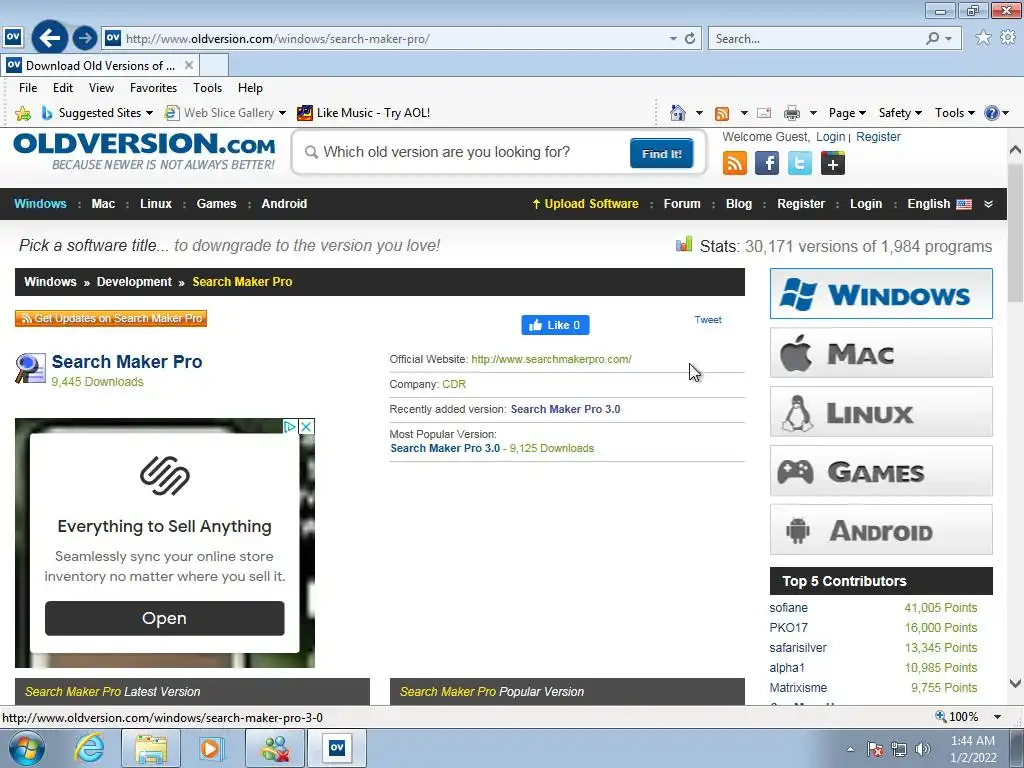
Task: Open the zoom level 100% dropdown arrow
Action: tap(997, 717)
